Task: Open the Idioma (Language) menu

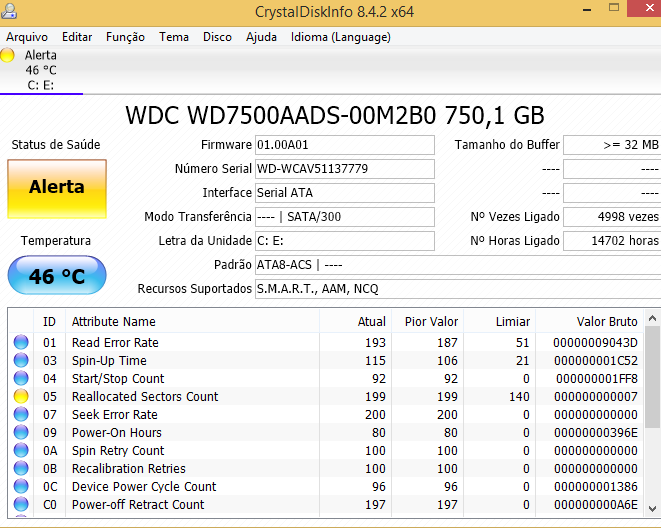Action: 341,37
